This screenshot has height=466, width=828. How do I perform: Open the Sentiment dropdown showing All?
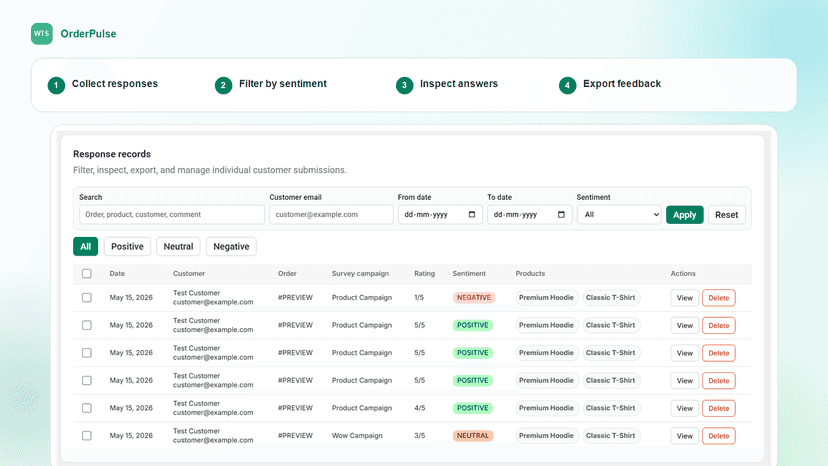pos(619,215)
